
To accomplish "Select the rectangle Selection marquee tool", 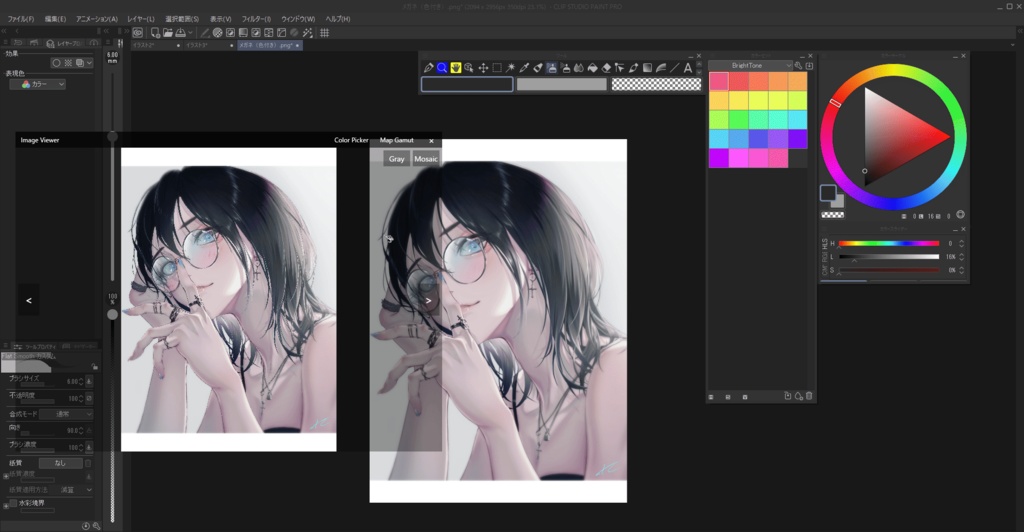I will click(x=497, y=68).
